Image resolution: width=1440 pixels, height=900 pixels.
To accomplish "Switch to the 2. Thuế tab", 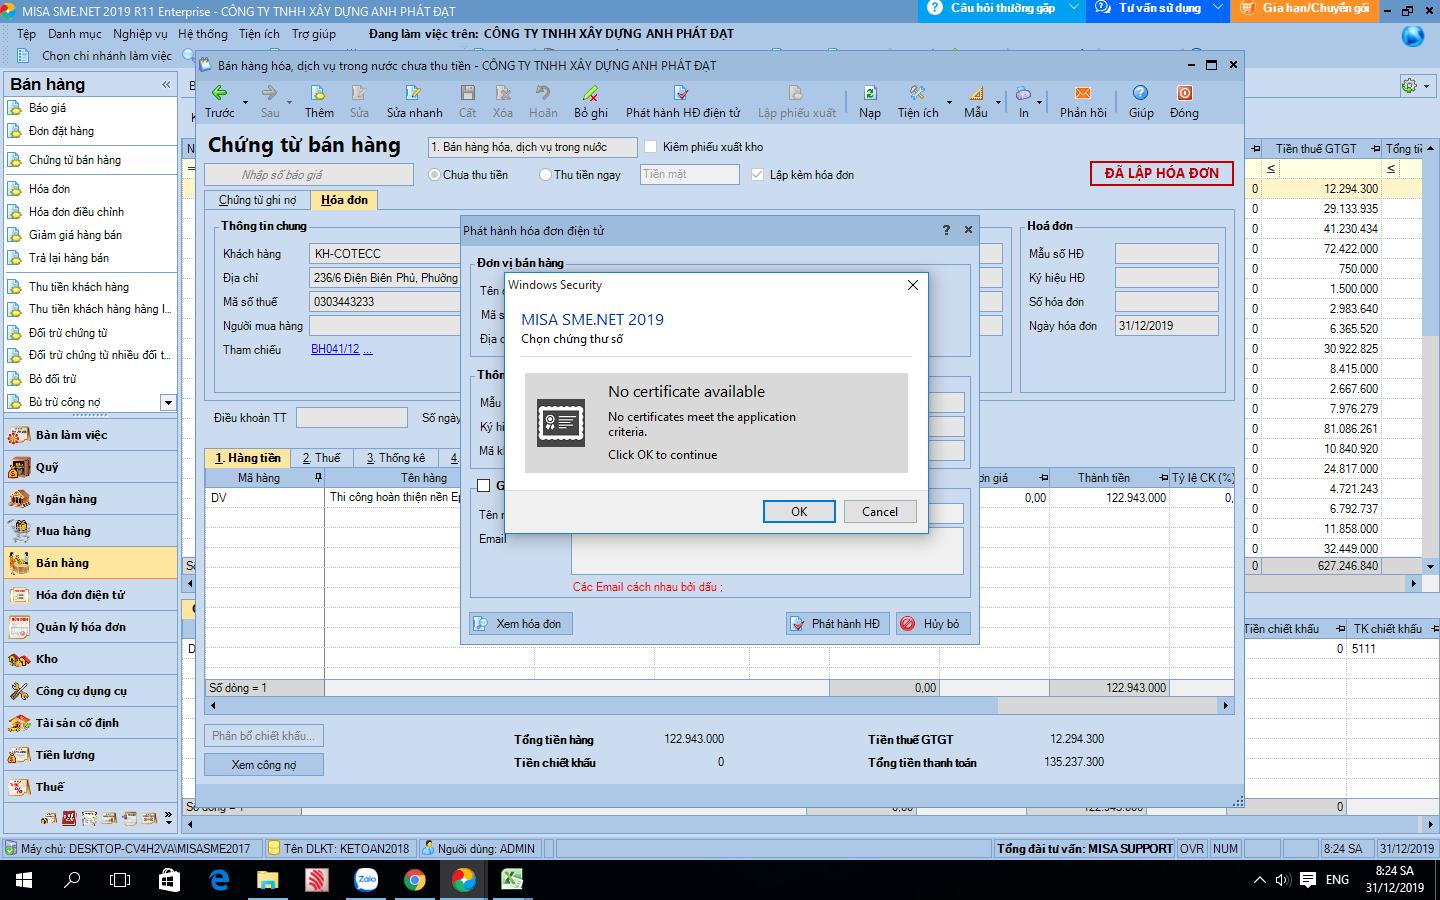I will point(322,458).
